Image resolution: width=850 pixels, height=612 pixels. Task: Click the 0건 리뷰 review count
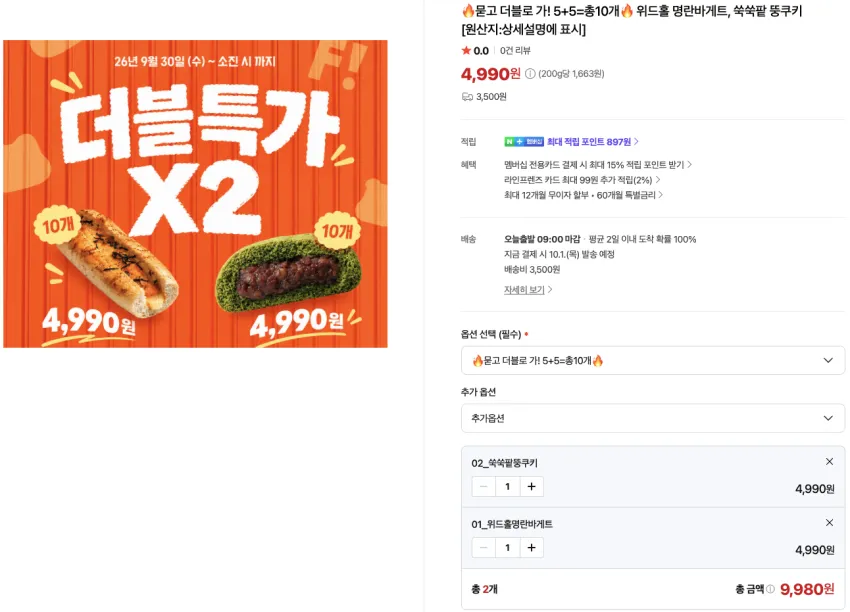coord(515,50)
